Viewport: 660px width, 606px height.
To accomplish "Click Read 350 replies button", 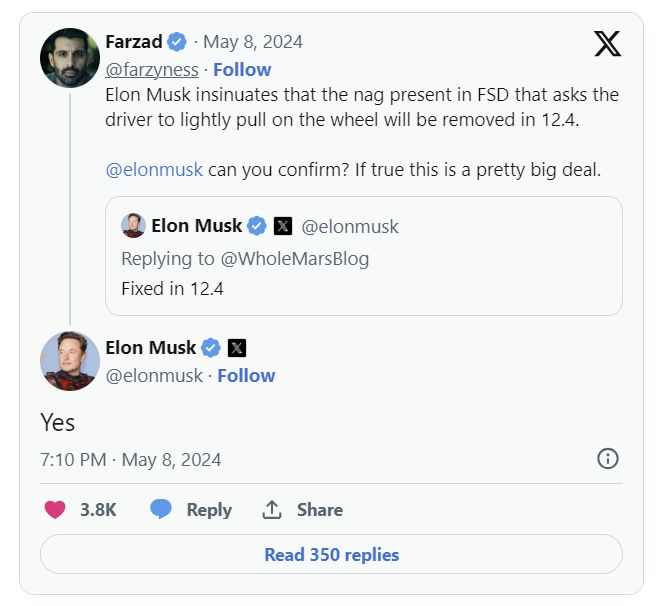I will 331,554.
